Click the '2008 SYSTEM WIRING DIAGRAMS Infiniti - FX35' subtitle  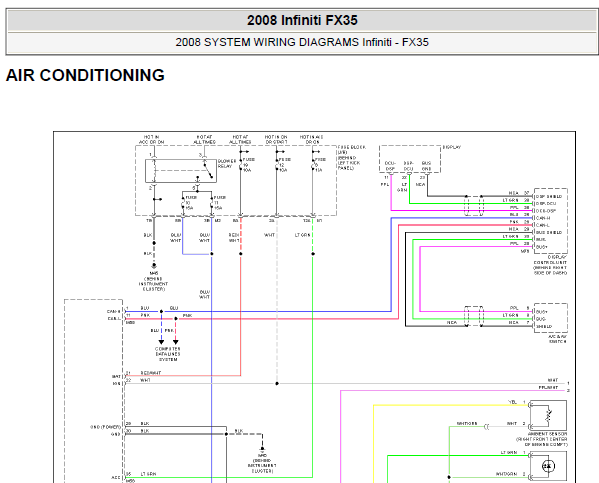pyautogui.click(x=302, y=42)
